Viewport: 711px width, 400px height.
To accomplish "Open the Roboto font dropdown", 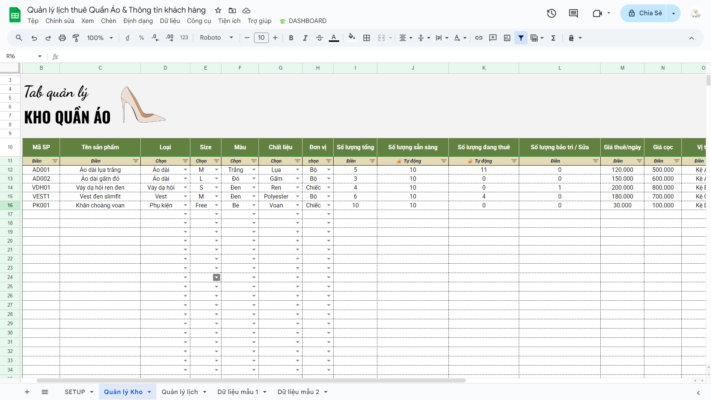I will (216, 38).
